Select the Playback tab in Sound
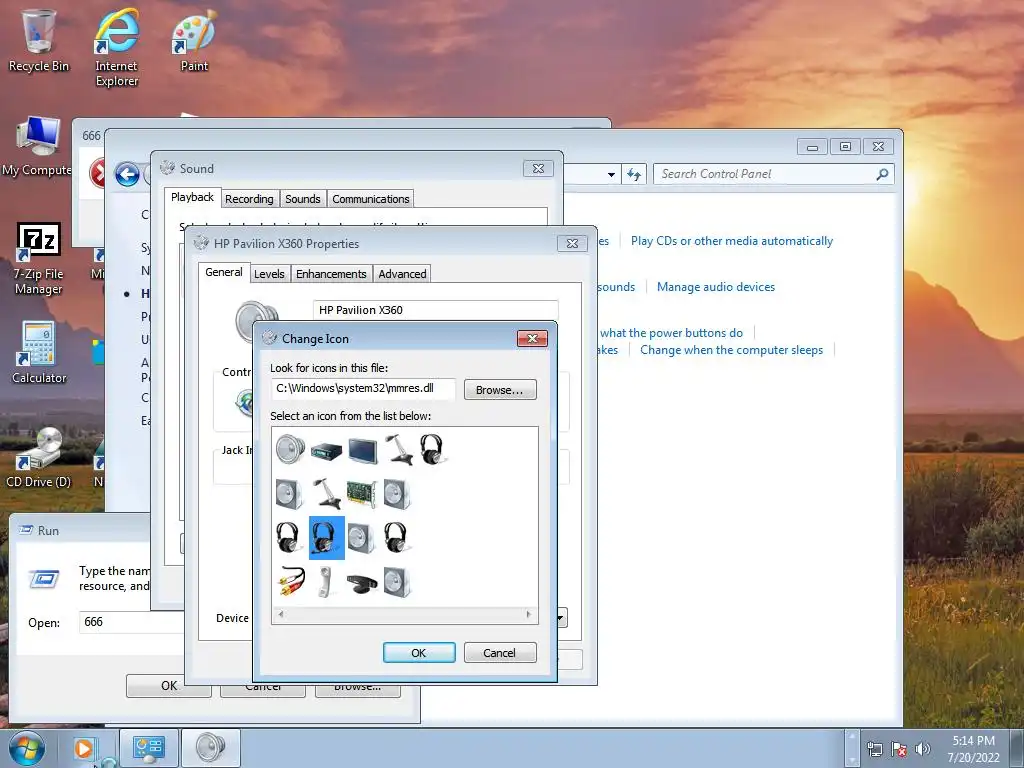This screenshot has width=1024, height=768. pyautogui.click(x=192, y=197)
